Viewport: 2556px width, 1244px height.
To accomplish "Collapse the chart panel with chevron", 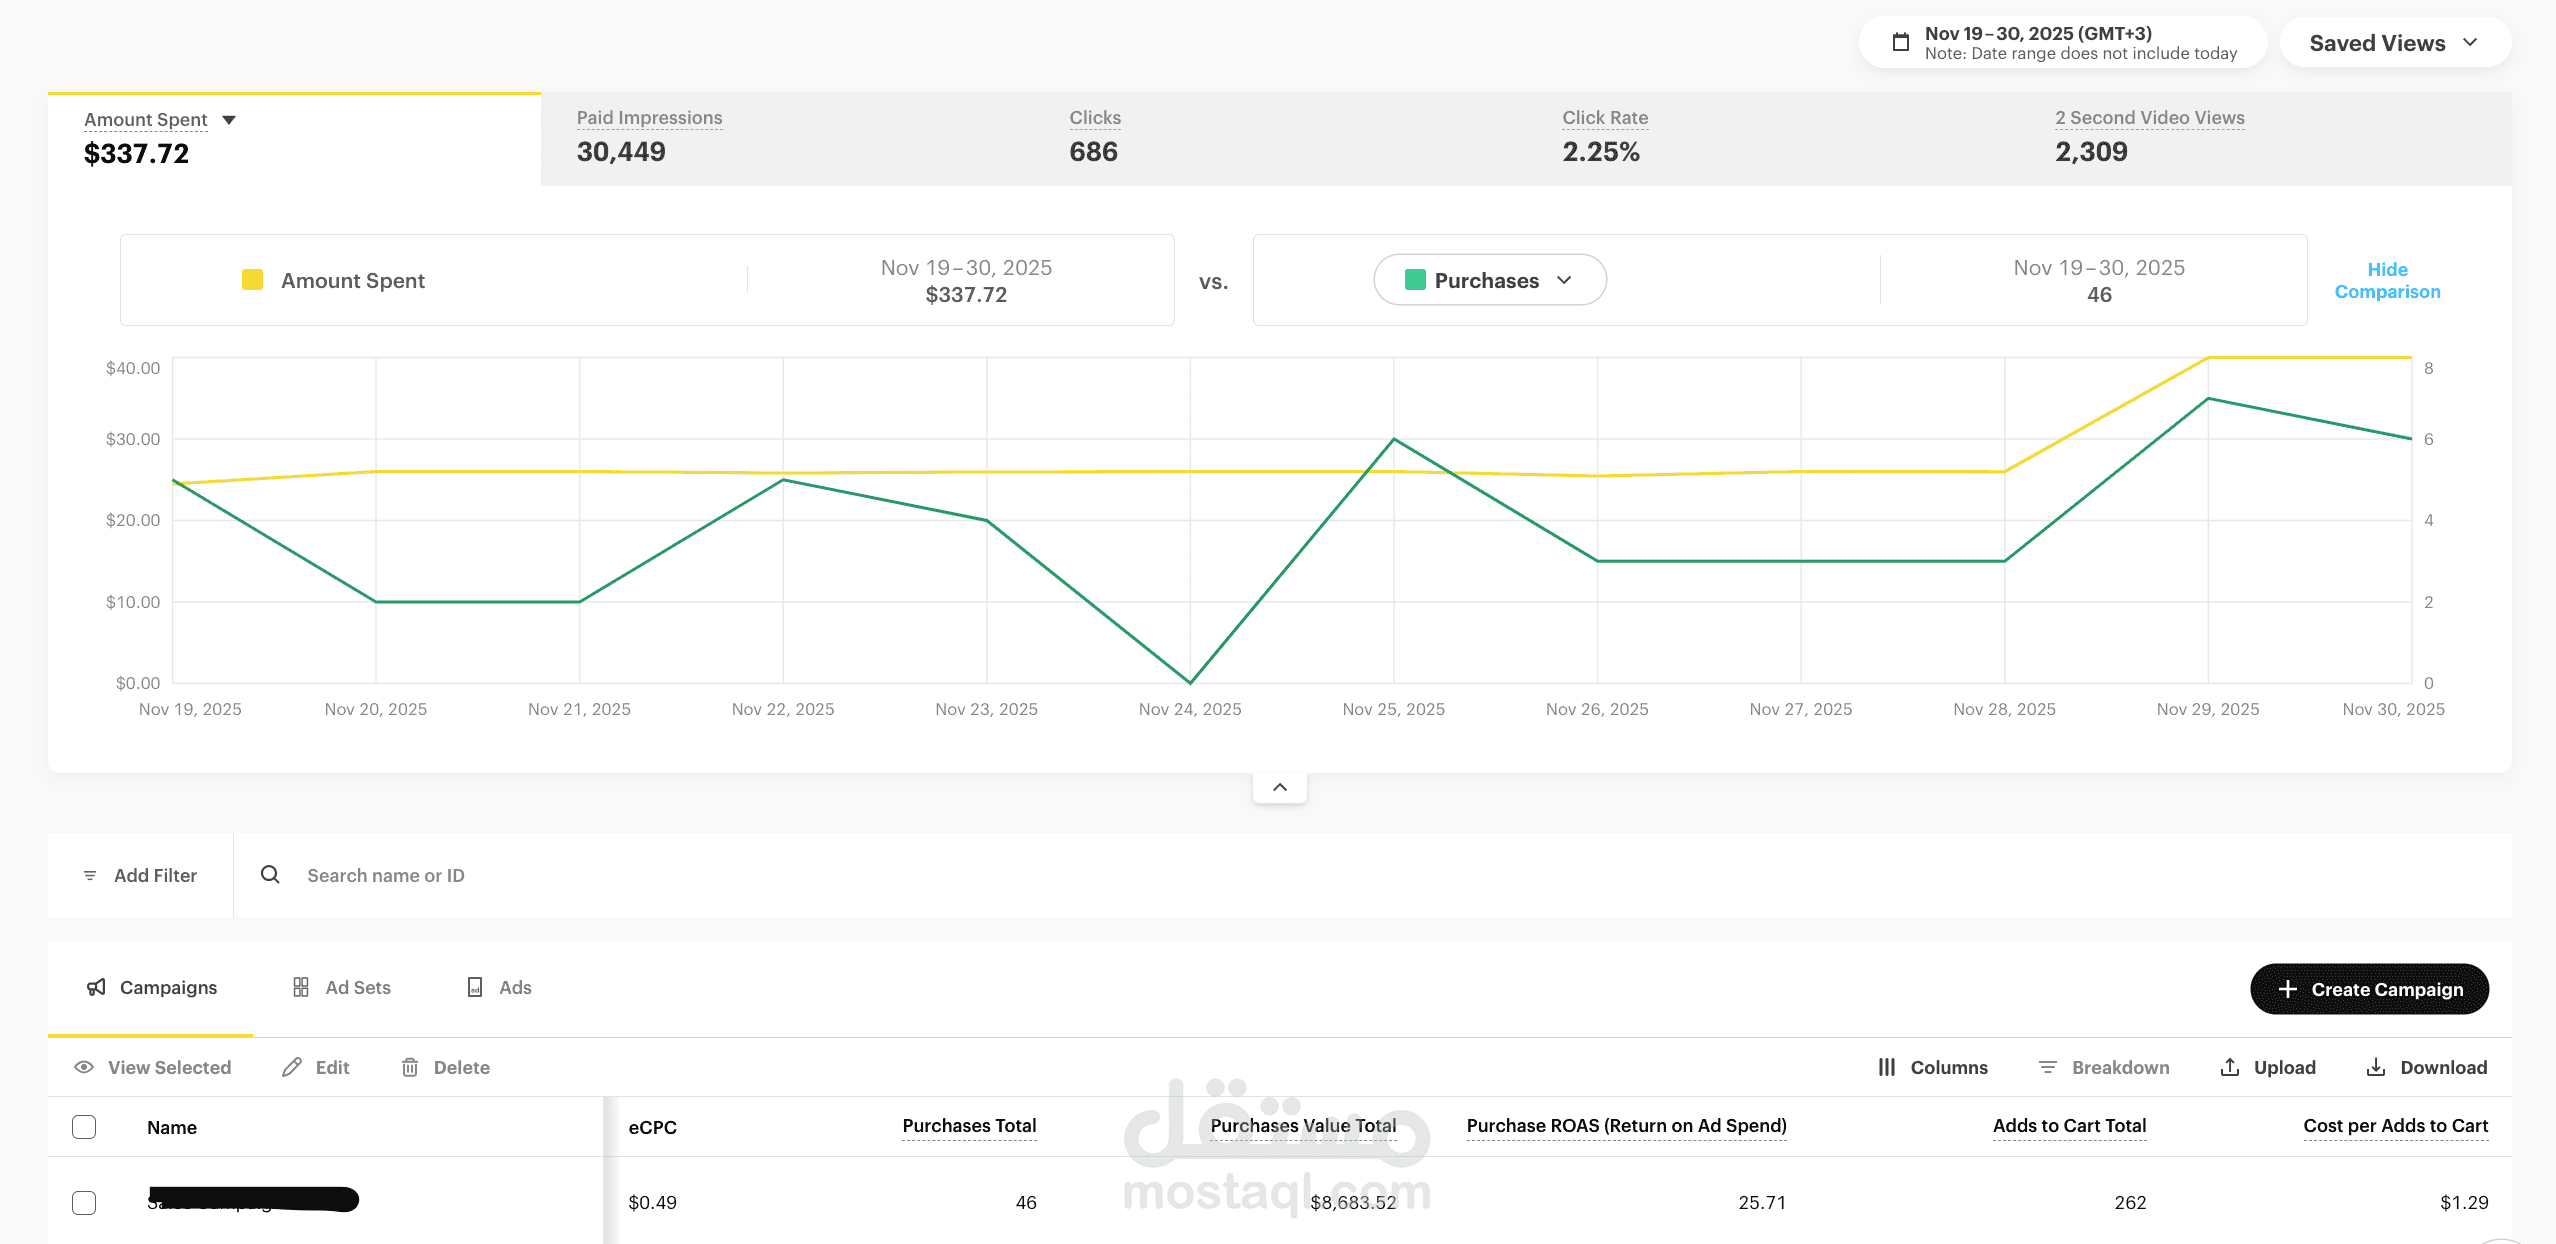I will click(1279, 787).
